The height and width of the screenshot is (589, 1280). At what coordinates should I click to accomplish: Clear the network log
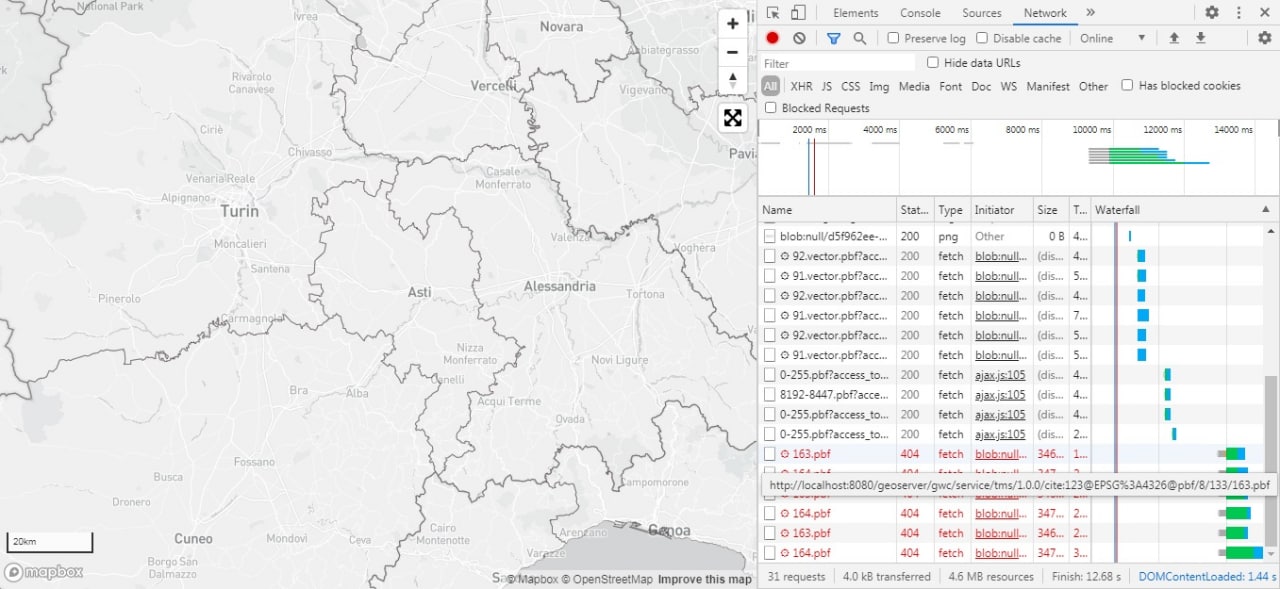(799, 38)
